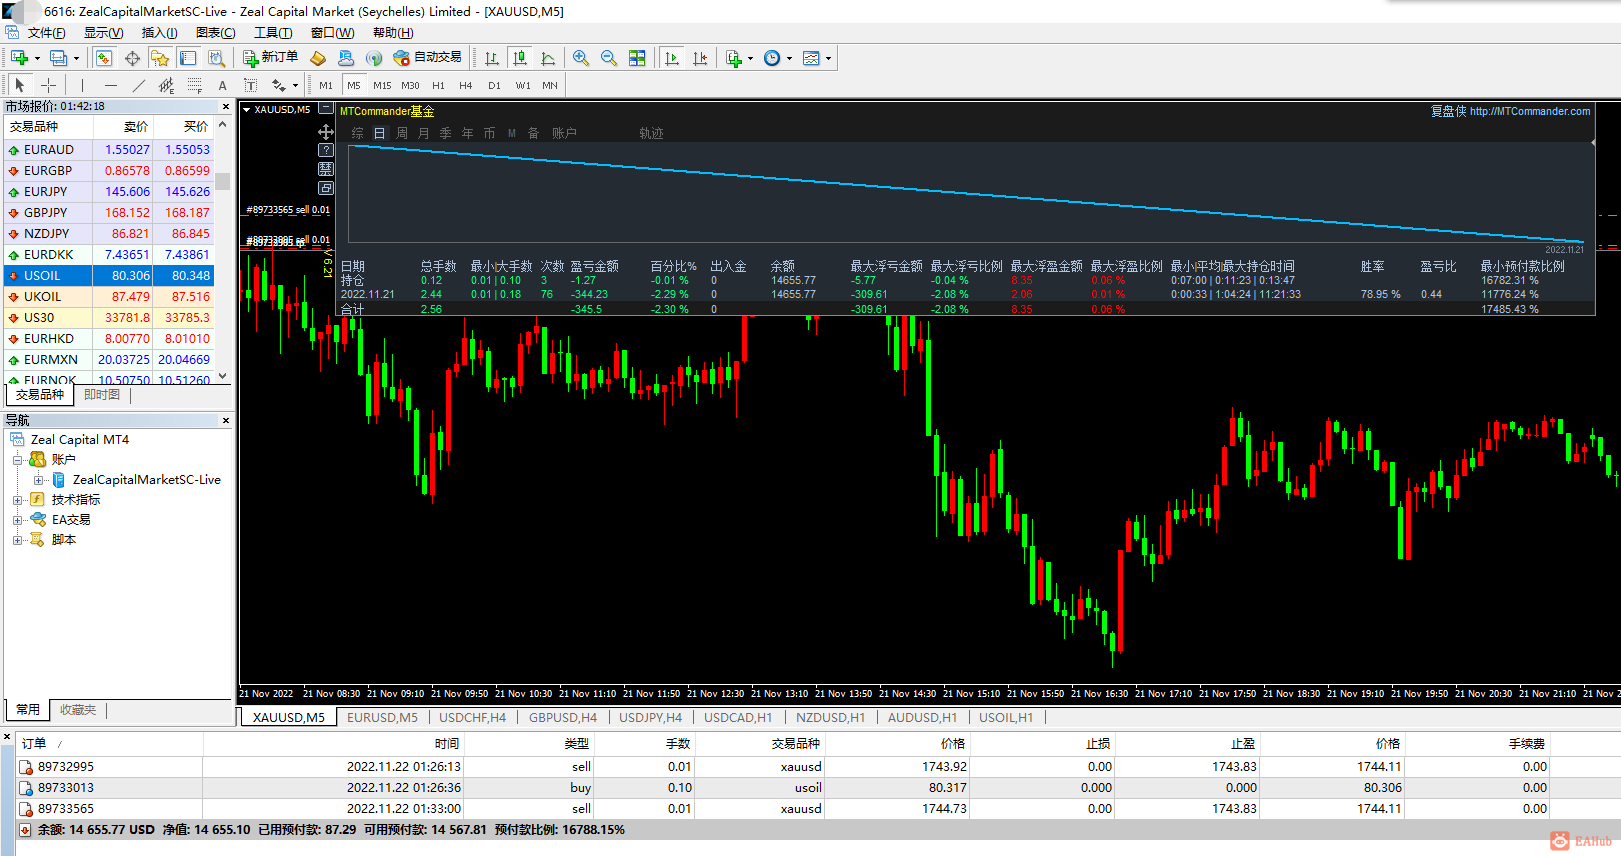Switch to the USOIL,H1 chart tab
This screenshot has width=1621, height=856.
pos(1006,717)
